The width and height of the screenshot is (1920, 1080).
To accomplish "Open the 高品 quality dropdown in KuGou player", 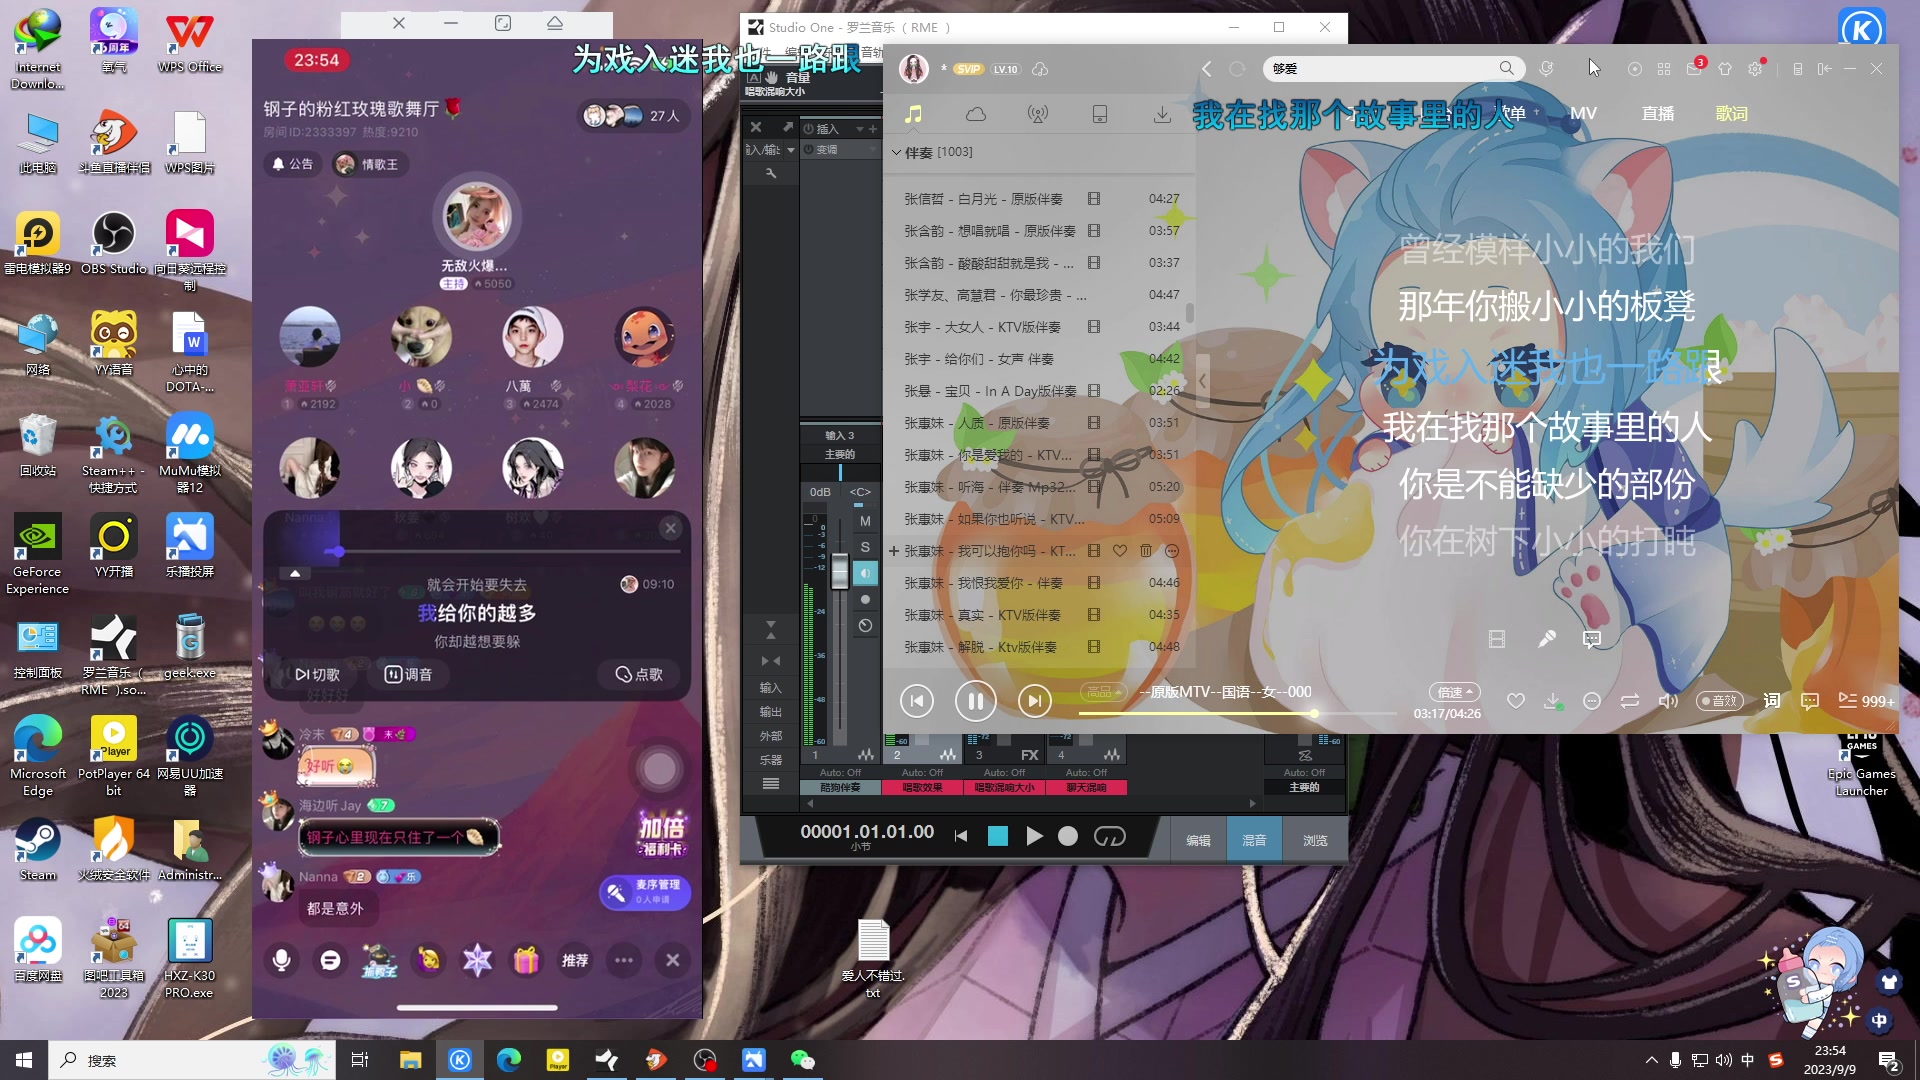I will click(x=1105, y=692).
